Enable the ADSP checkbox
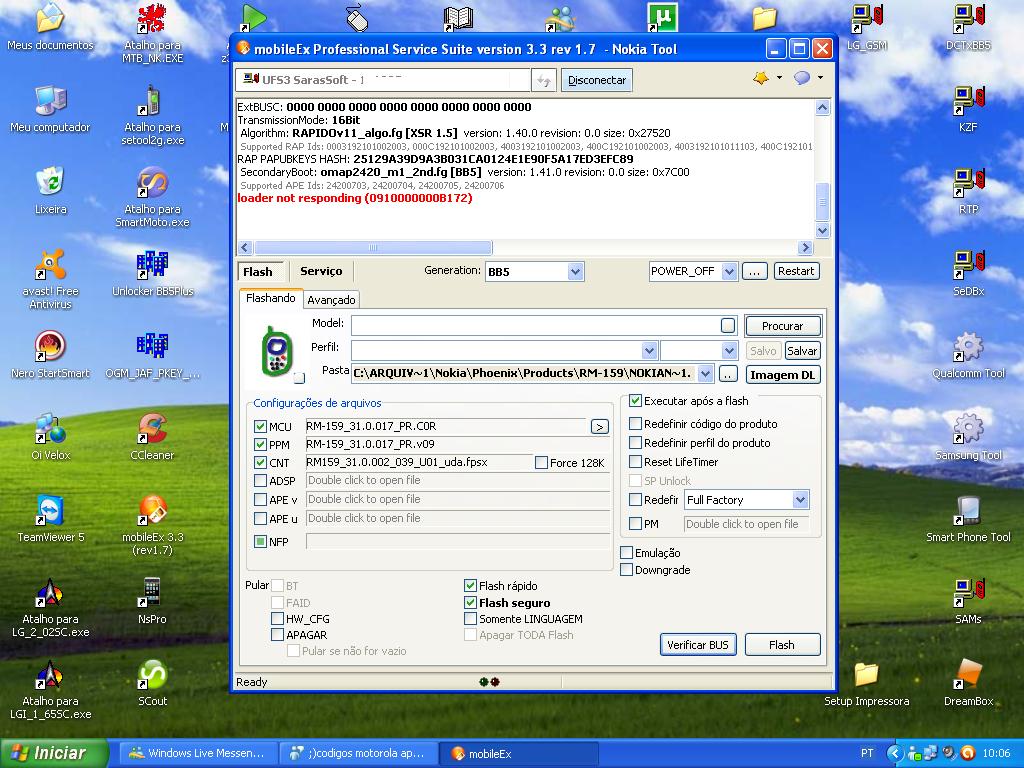 (260, 481)
